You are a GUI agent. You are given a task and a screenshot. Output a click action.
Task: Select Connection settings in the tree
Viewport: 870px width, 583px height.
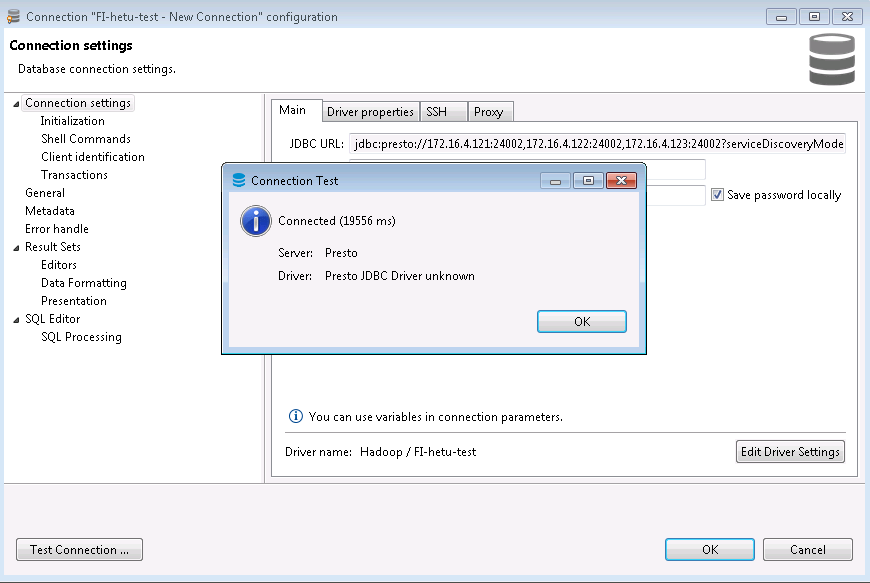click(78, 103)
